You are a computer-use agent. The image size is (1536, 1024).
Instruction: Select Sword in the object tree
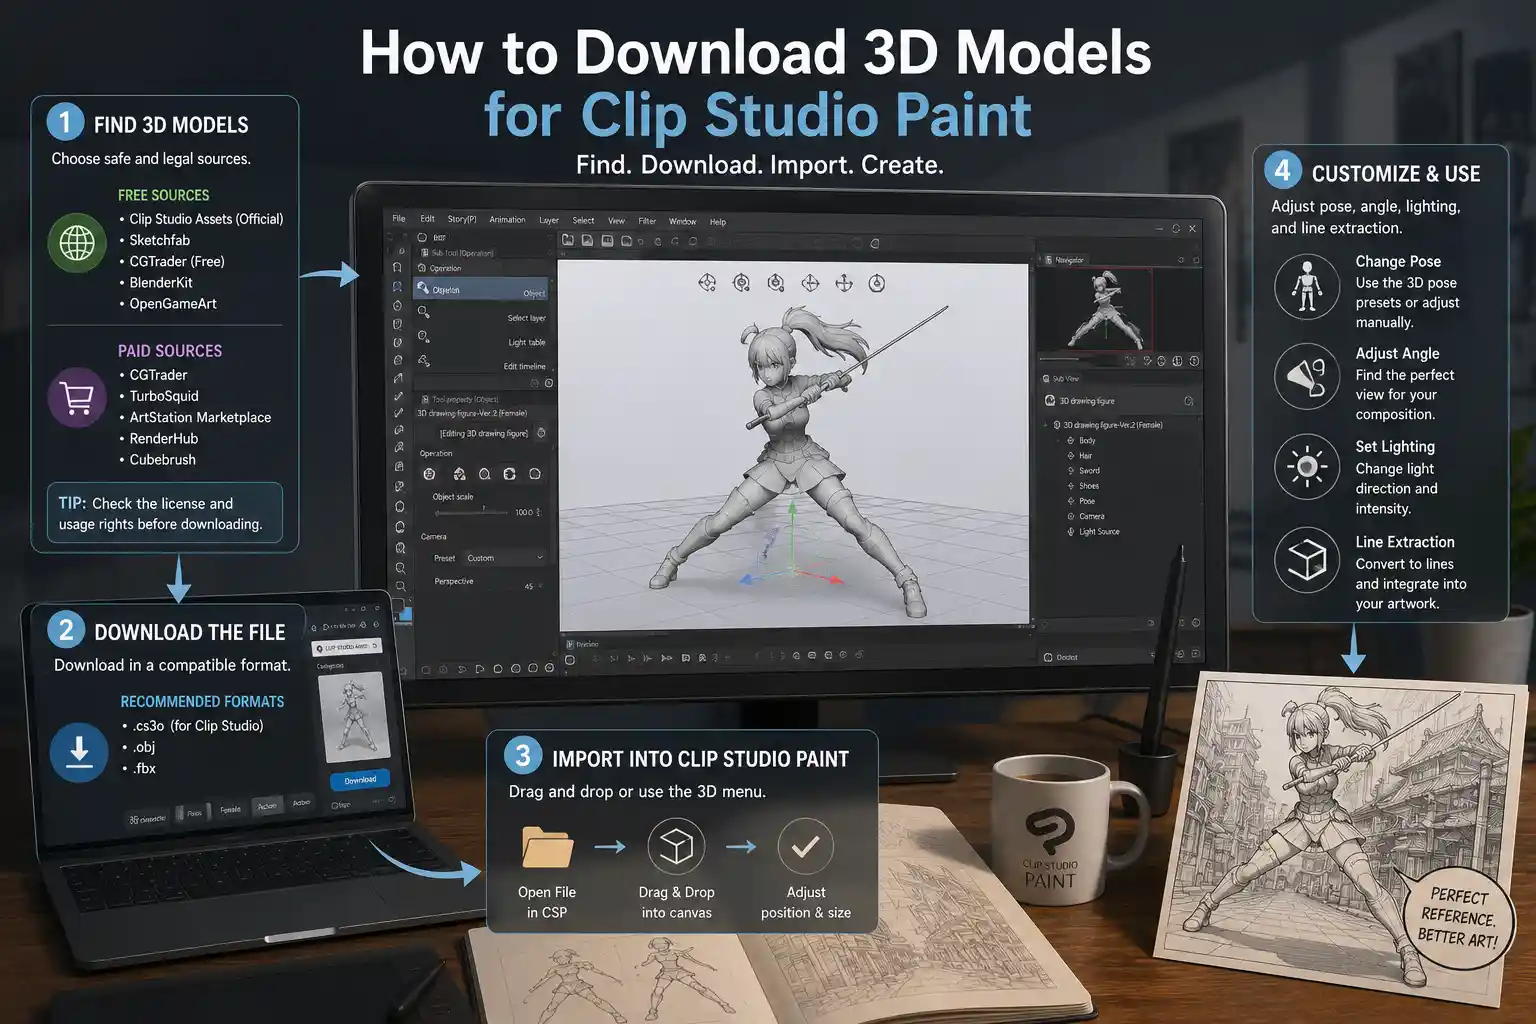pyautogui.click(x=1089, y=471)
